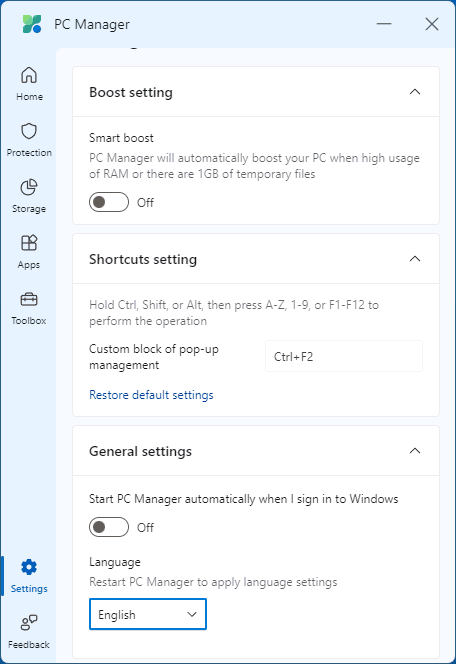
Task: Open the Toolbox briefcase icon
Action: click(29, 299)
